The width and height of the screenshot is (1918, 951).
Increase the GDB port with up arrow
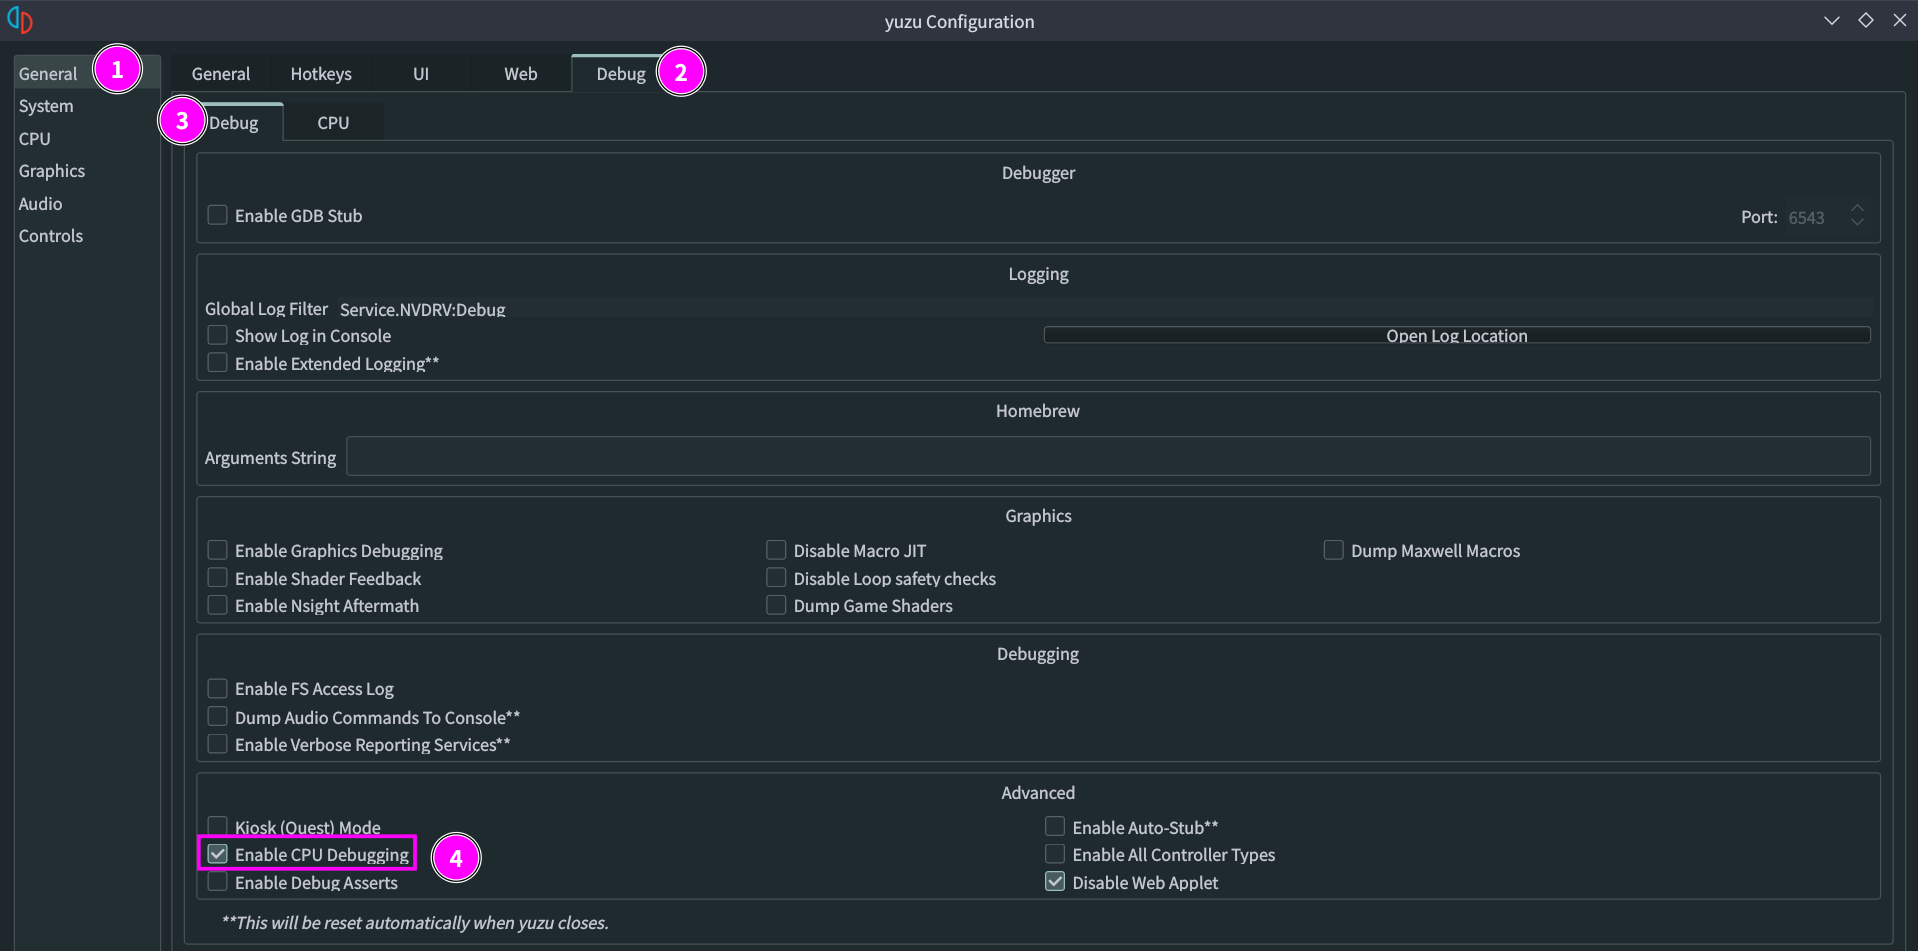tap(1857, 209)
